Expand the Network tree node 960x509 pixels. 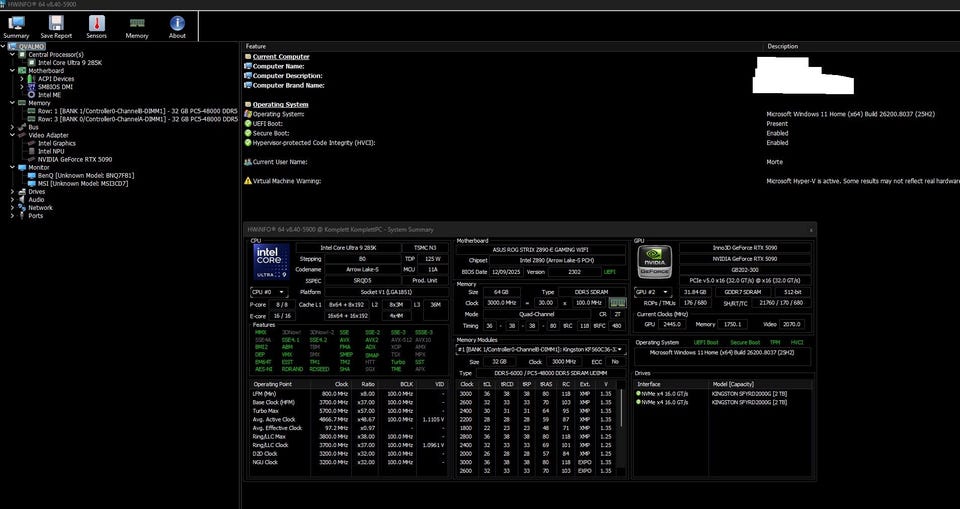pos(13,207)
